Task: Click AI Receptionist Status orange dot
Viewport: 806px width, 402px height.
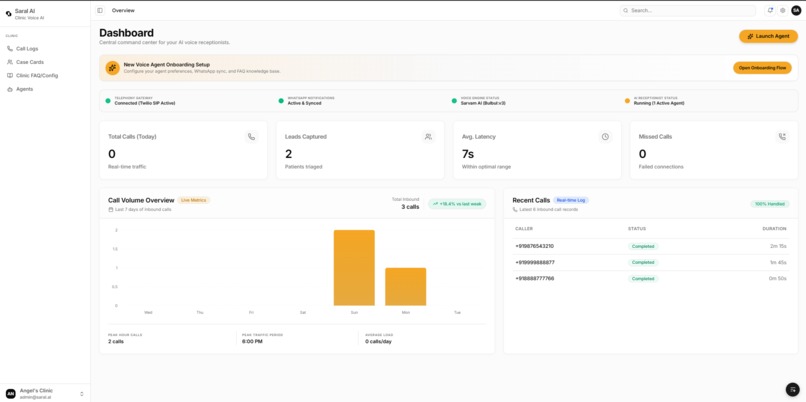Action: click(x=627, y=101)
